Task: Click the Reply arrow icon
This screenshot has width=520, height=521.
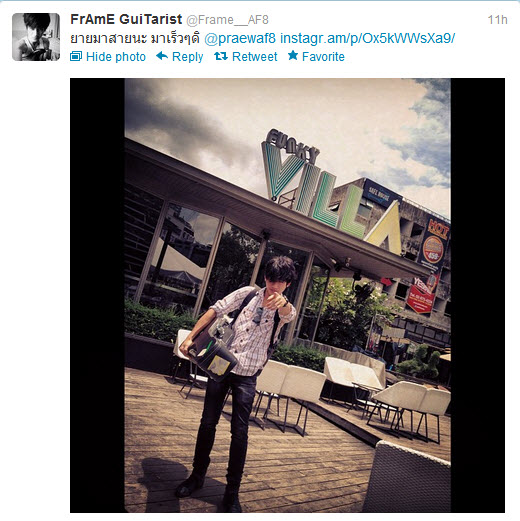Action: coord(162,56)
